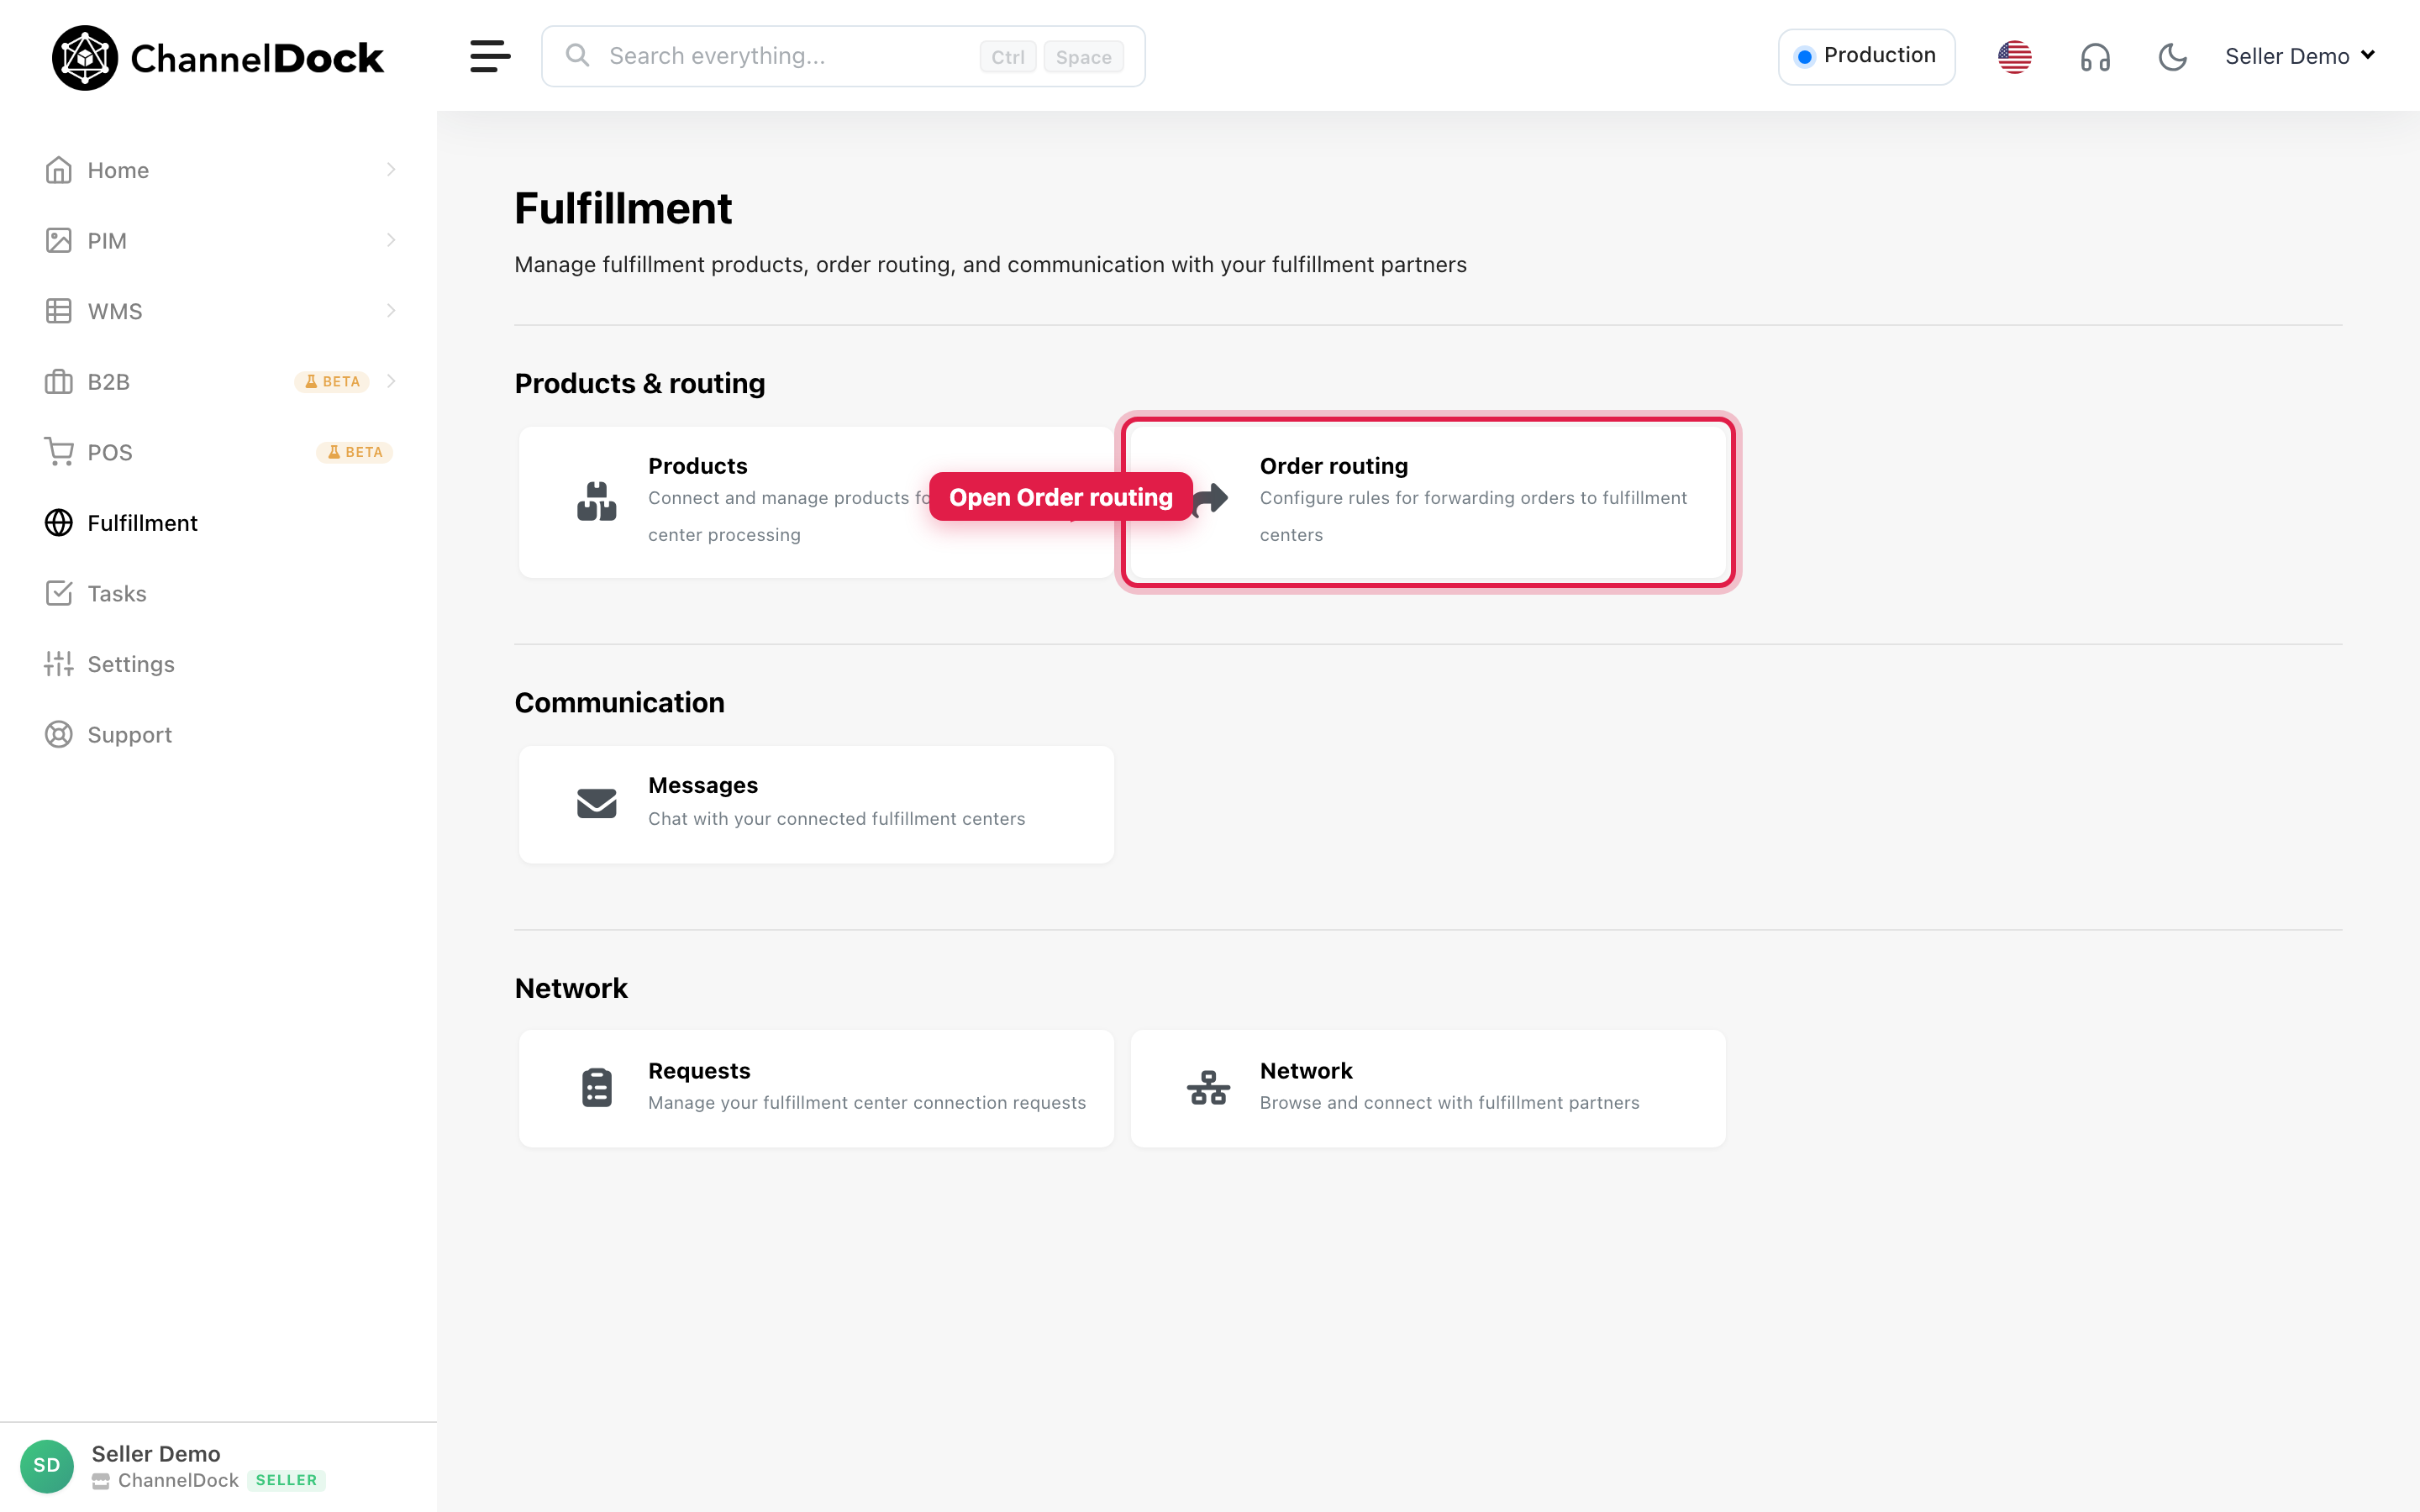
Task: Collapse sidebar with hamburger menu icon
Action: click(490, 56)
